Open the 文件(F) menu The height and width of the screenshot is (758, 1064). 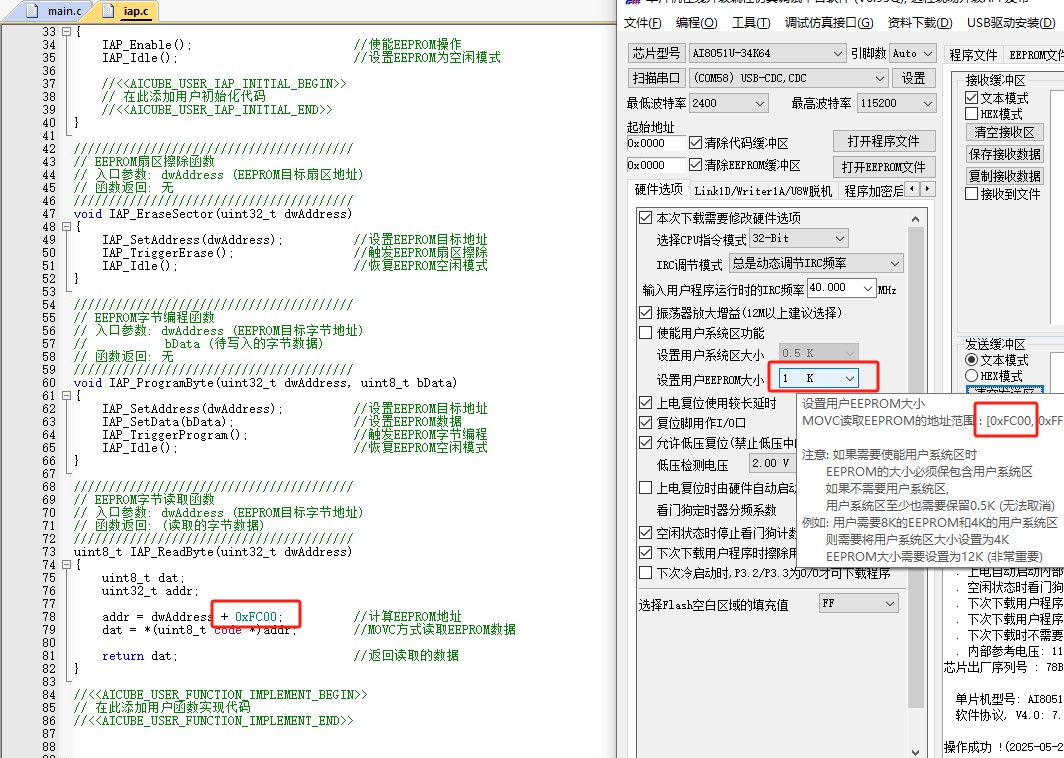tap(642, 22)
